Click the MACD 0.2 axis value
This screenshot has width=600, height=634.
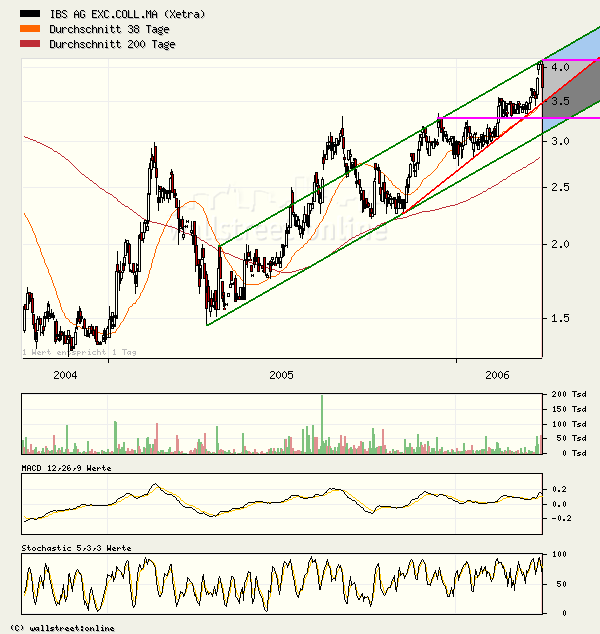click(x=559, y=490)
